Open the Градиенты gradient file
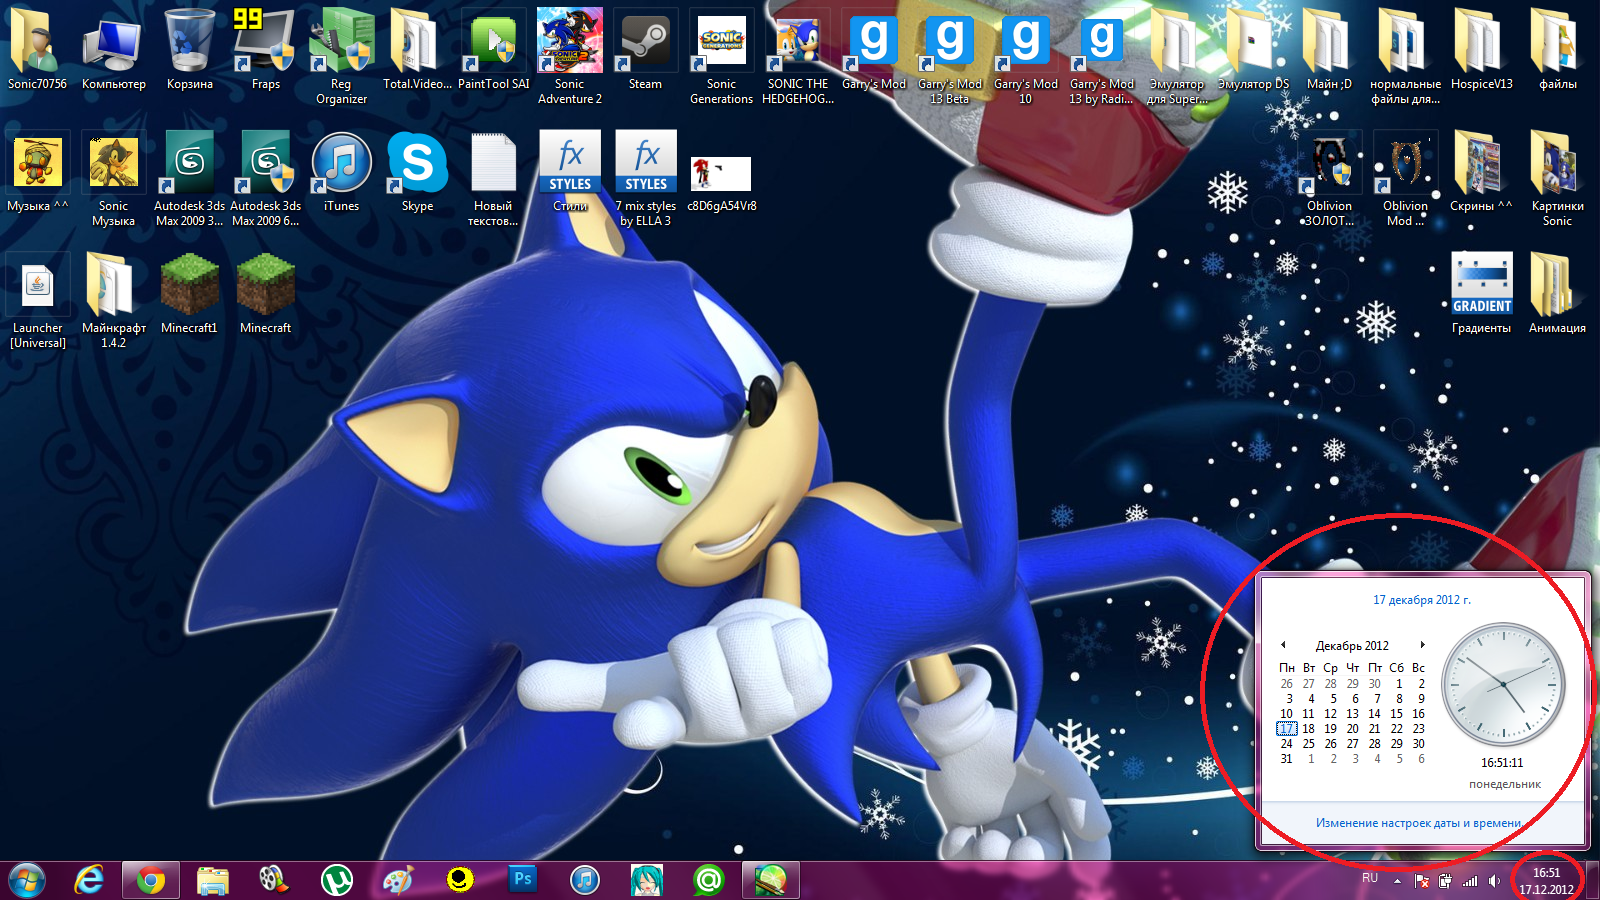 [x=1481, y=294]
